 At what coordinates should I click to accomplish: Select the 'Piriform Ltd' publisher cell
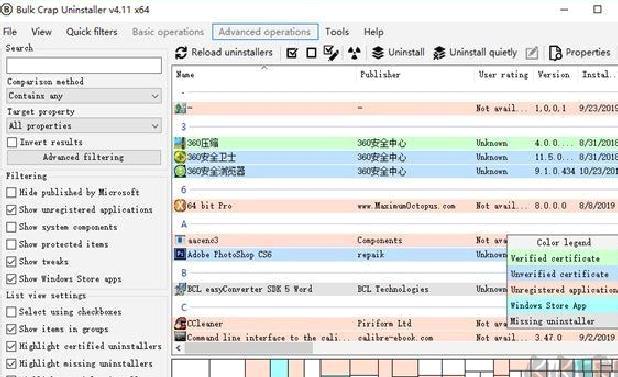(385, 323)
